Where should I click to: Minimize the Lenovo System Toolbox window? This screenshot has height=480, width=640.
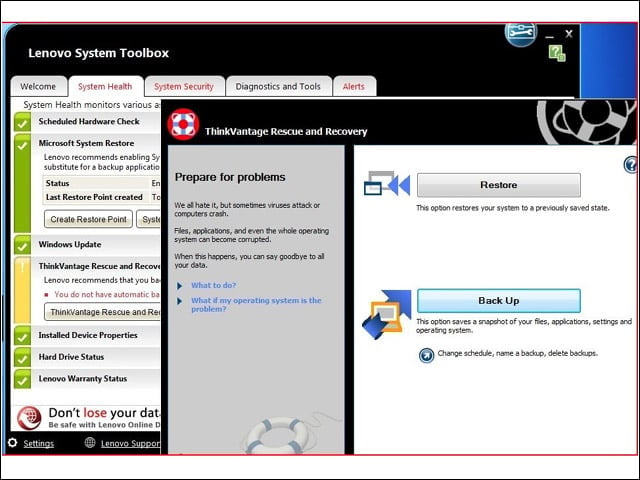[549, 35]
